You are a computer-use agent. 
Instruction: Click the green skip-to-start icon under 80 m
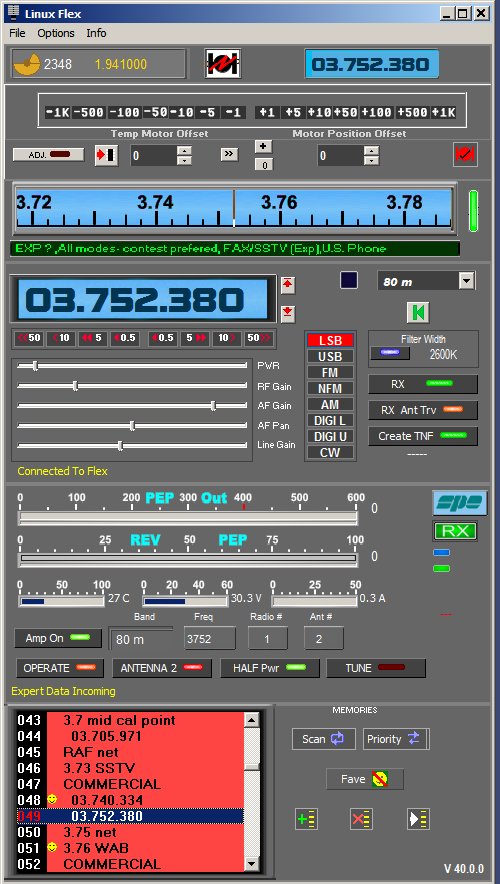[x=418, y=312]
